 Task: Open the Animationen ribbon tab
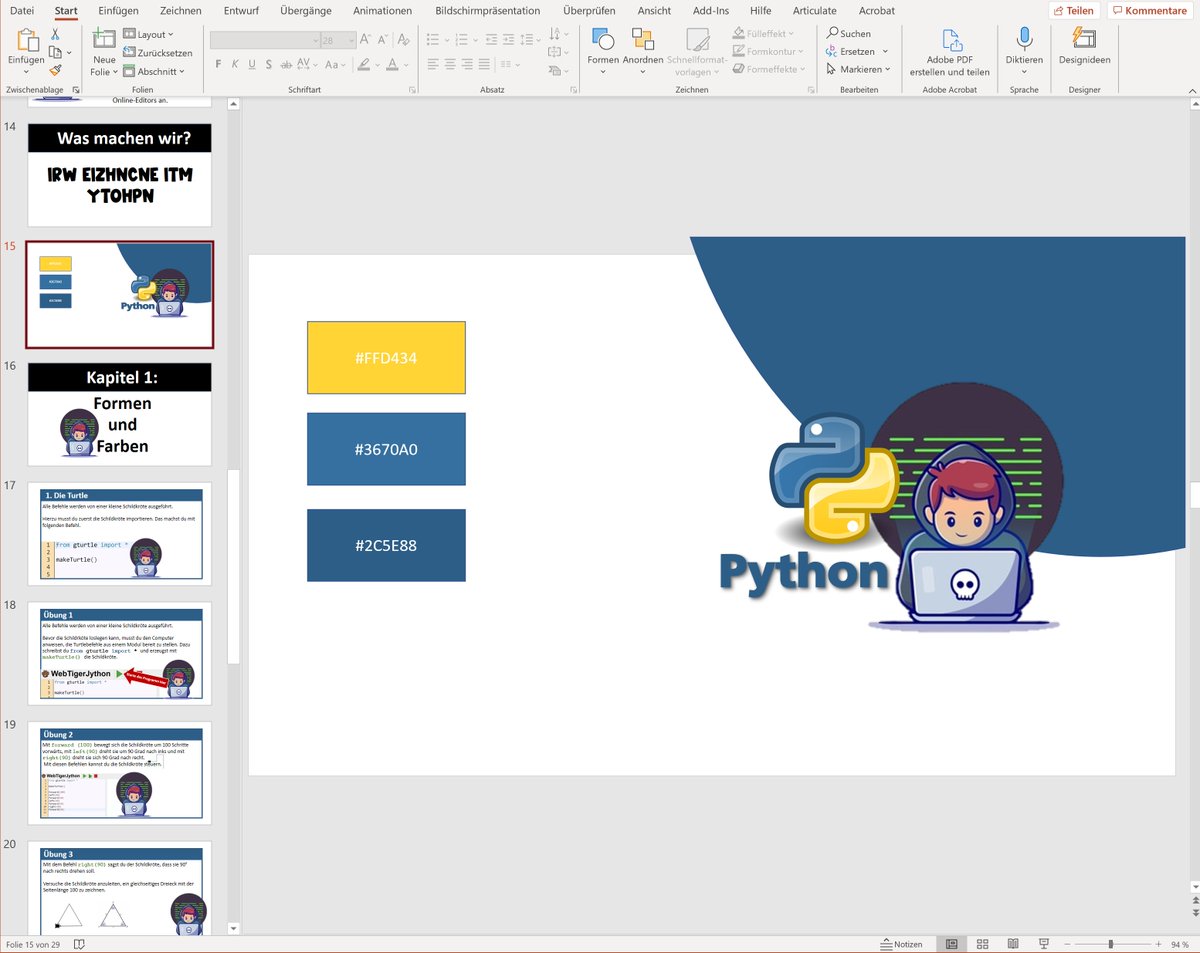coord(383,11)
